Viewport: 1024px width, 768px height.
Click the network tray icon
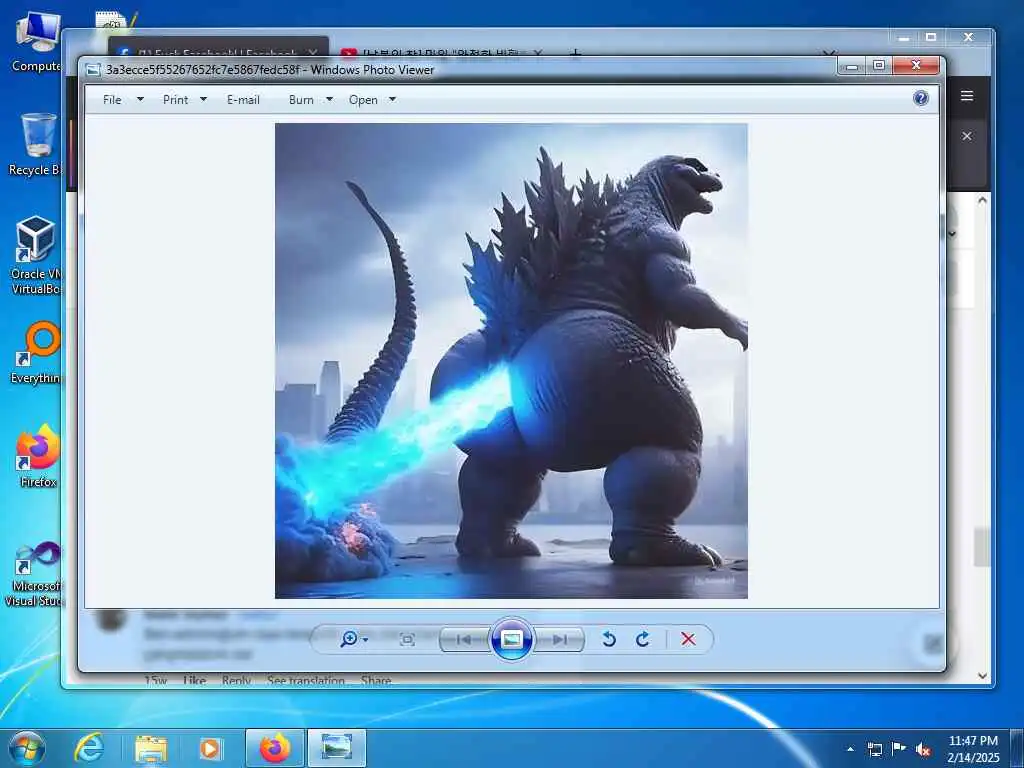[x=874, y=749]
